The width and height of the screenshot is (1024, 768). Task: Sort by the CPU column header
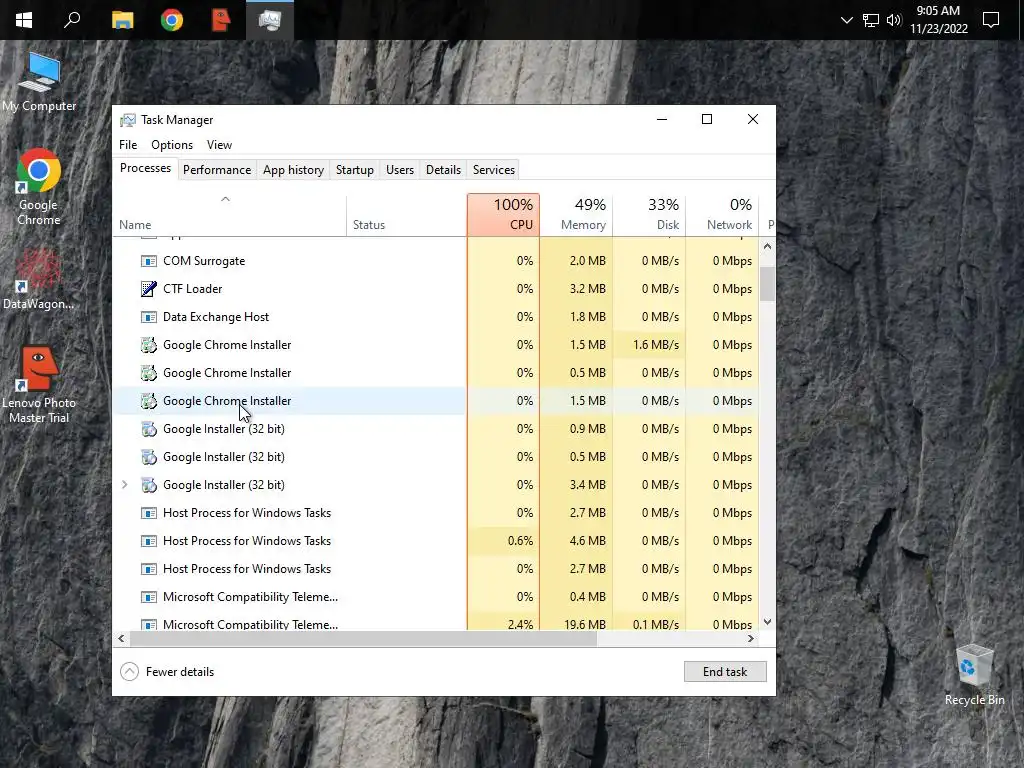504,215
